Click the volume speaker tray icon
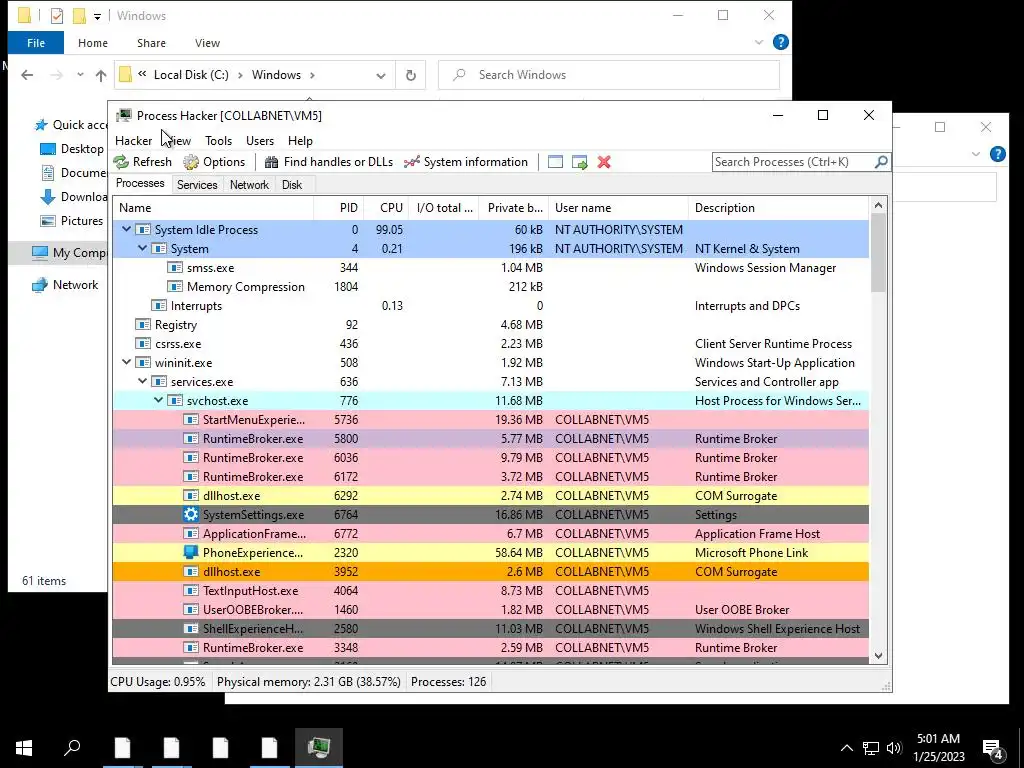Screen dimensions: 1024x768 pyautogui.click(x=894, y=748)
